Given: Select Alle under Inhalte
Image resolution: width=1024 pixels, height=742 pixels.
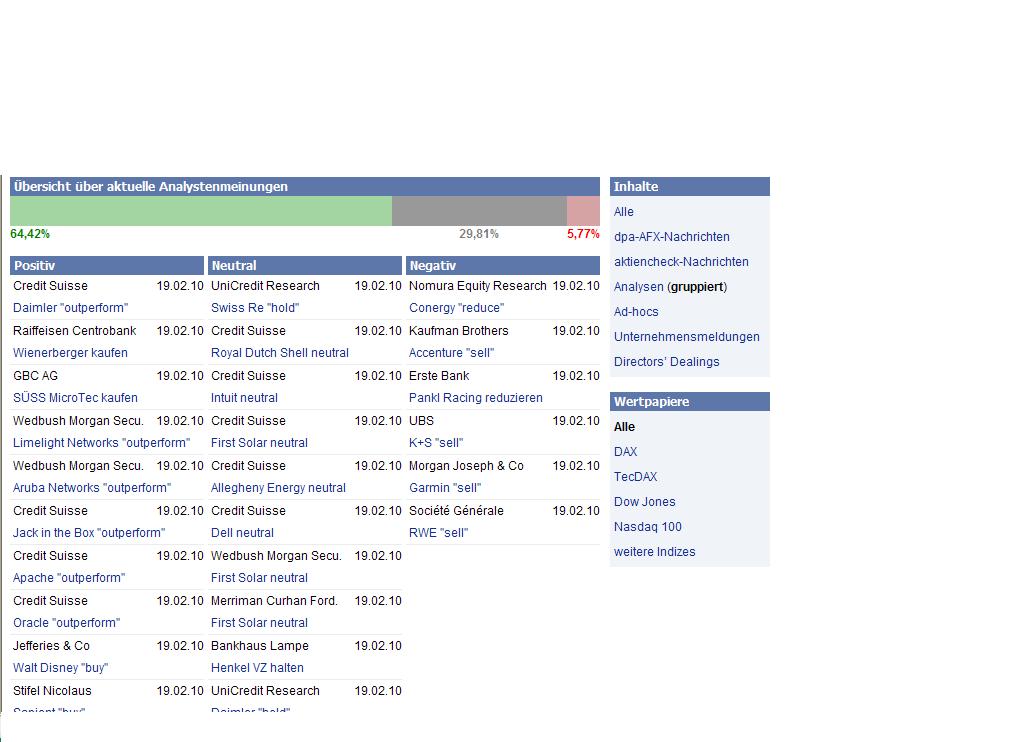Looking at the screenshot, I should pos(624,212).
